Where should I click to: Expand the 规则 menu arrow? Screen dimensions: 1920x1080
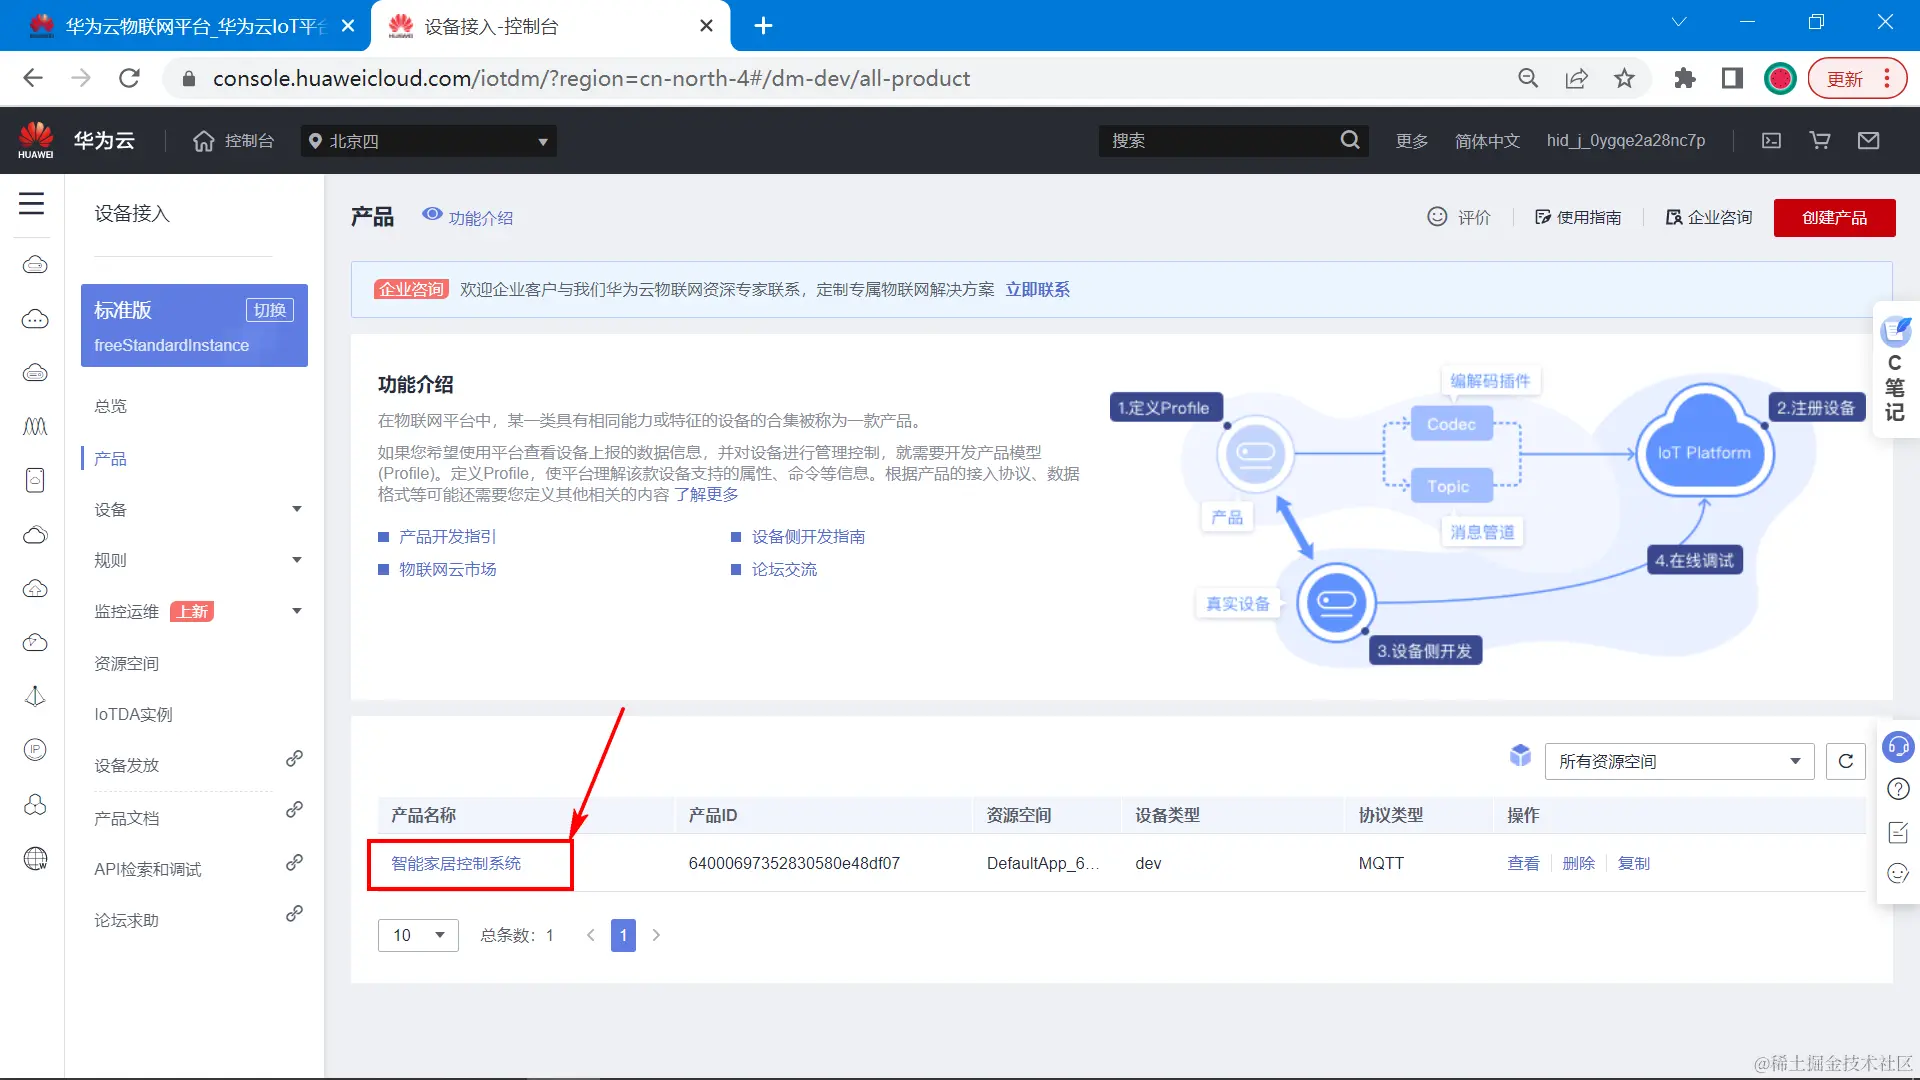pos(297,560)
